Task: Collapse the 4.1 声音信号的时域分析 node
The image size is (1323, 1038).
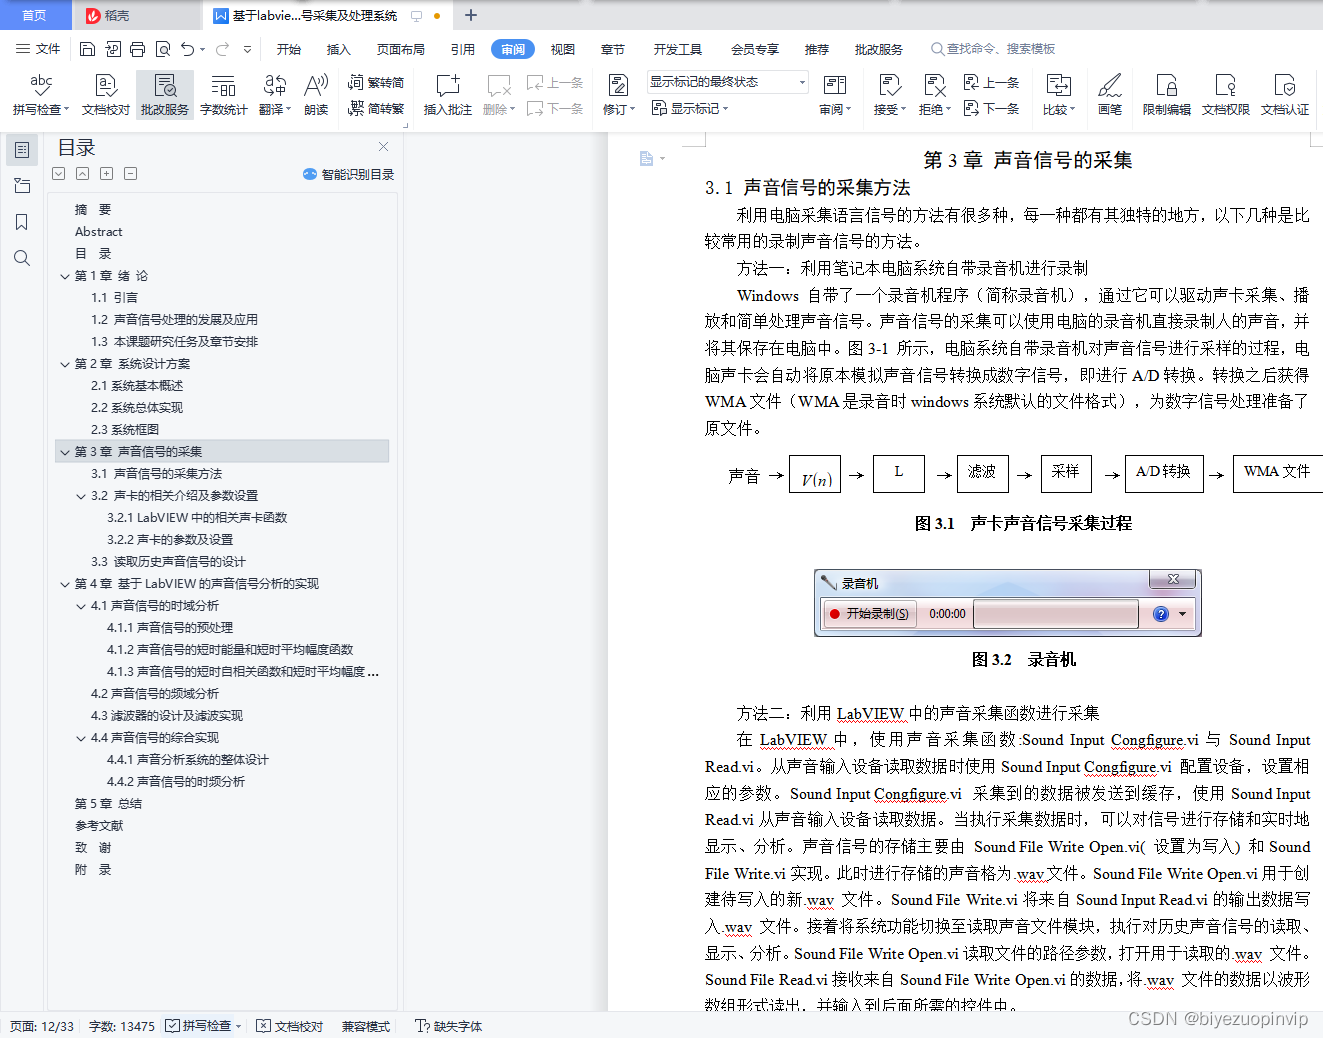Action: (81, 606)
